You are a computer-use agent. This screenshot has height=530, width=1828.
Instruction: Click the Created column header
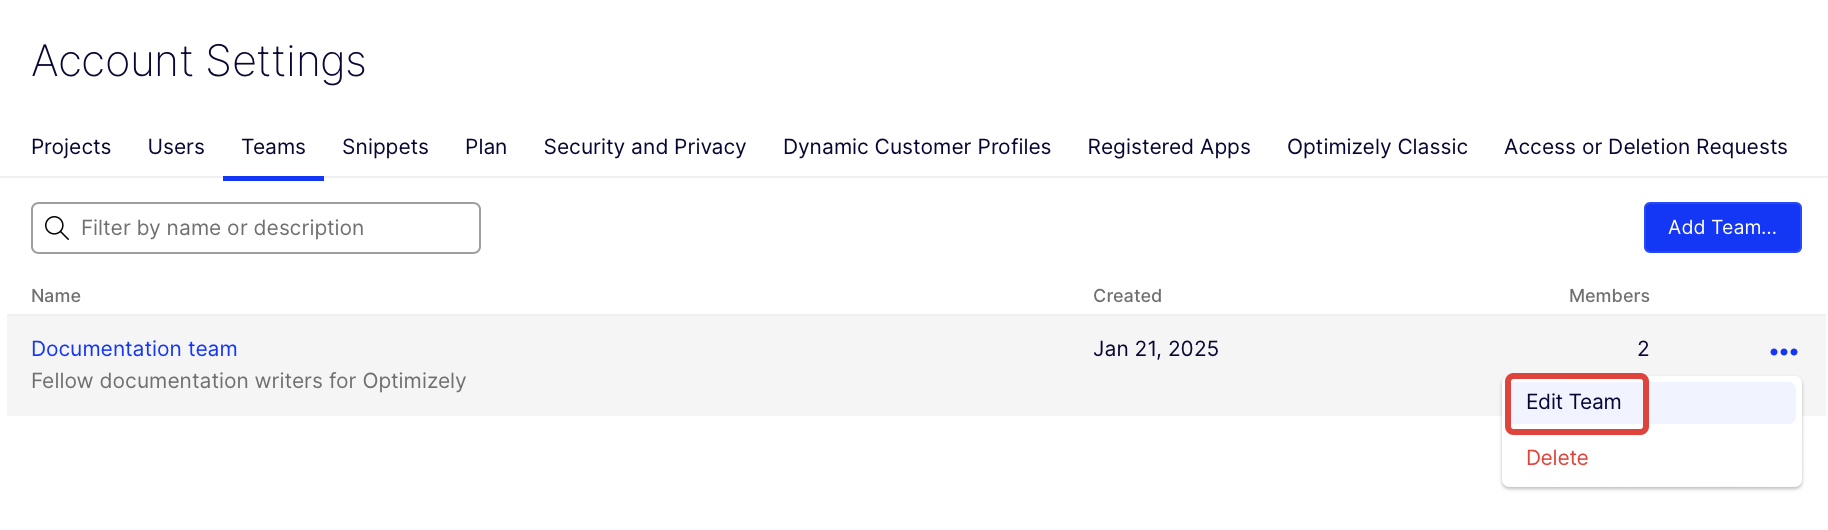pos(1127,296)
